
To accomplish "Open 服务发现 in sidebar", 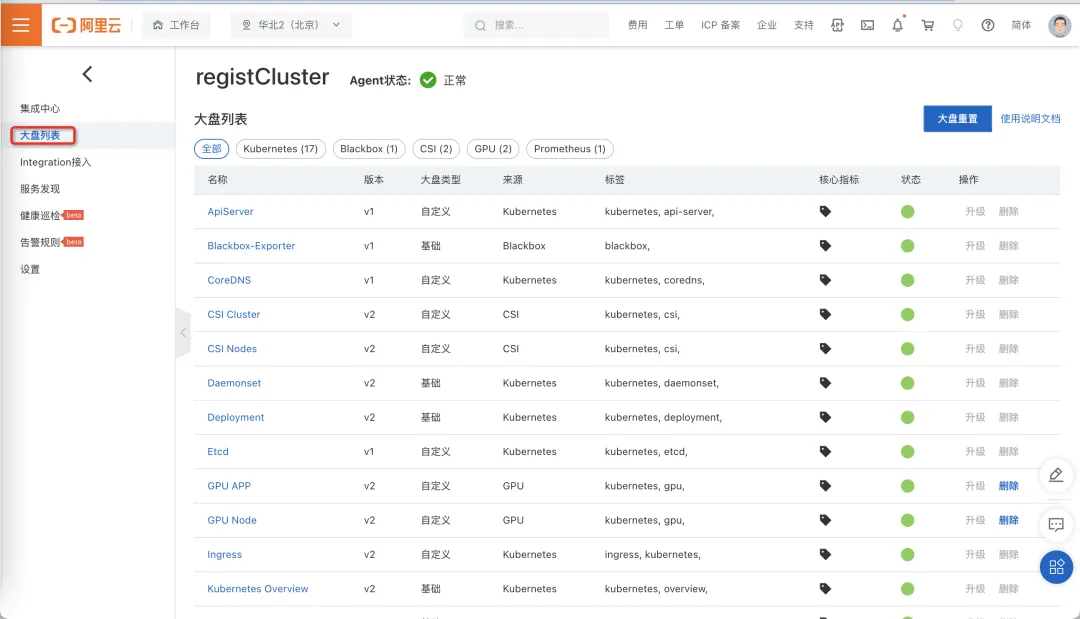I will [40, 189].
